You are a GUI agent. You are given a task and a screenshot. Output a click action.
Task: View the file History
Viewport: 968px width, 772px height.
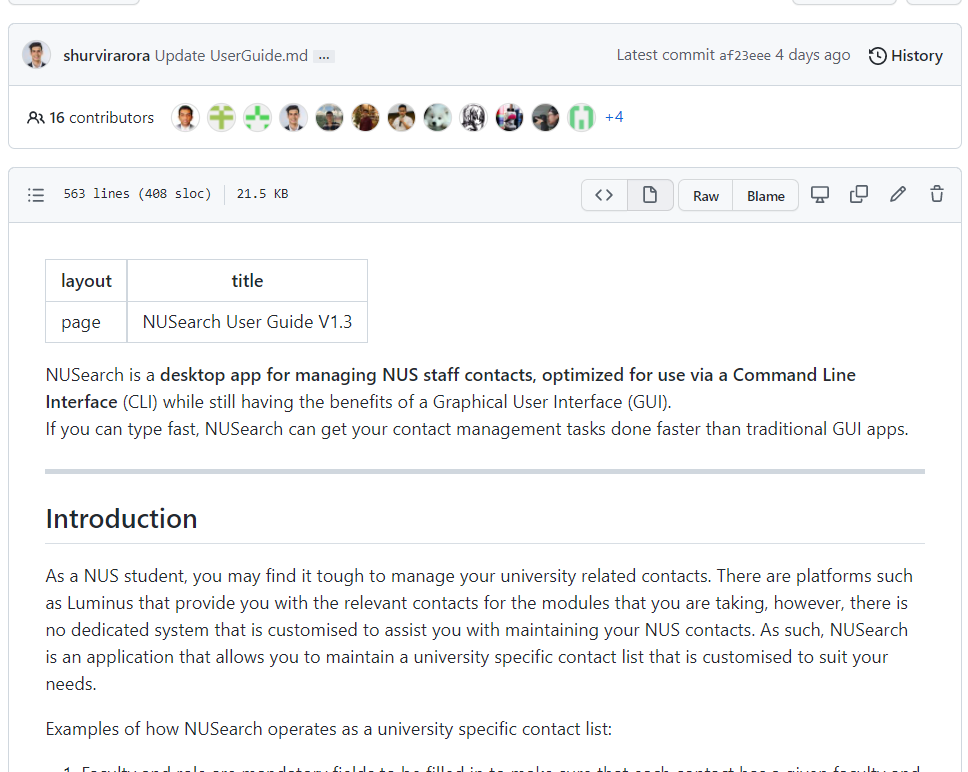pos(906,56)
